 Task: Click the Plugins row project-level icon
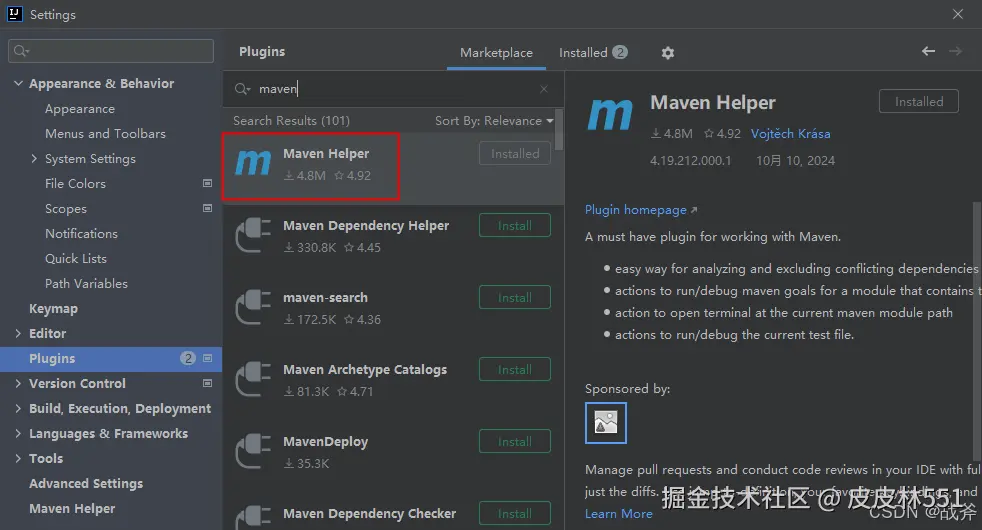coord(207,358)
